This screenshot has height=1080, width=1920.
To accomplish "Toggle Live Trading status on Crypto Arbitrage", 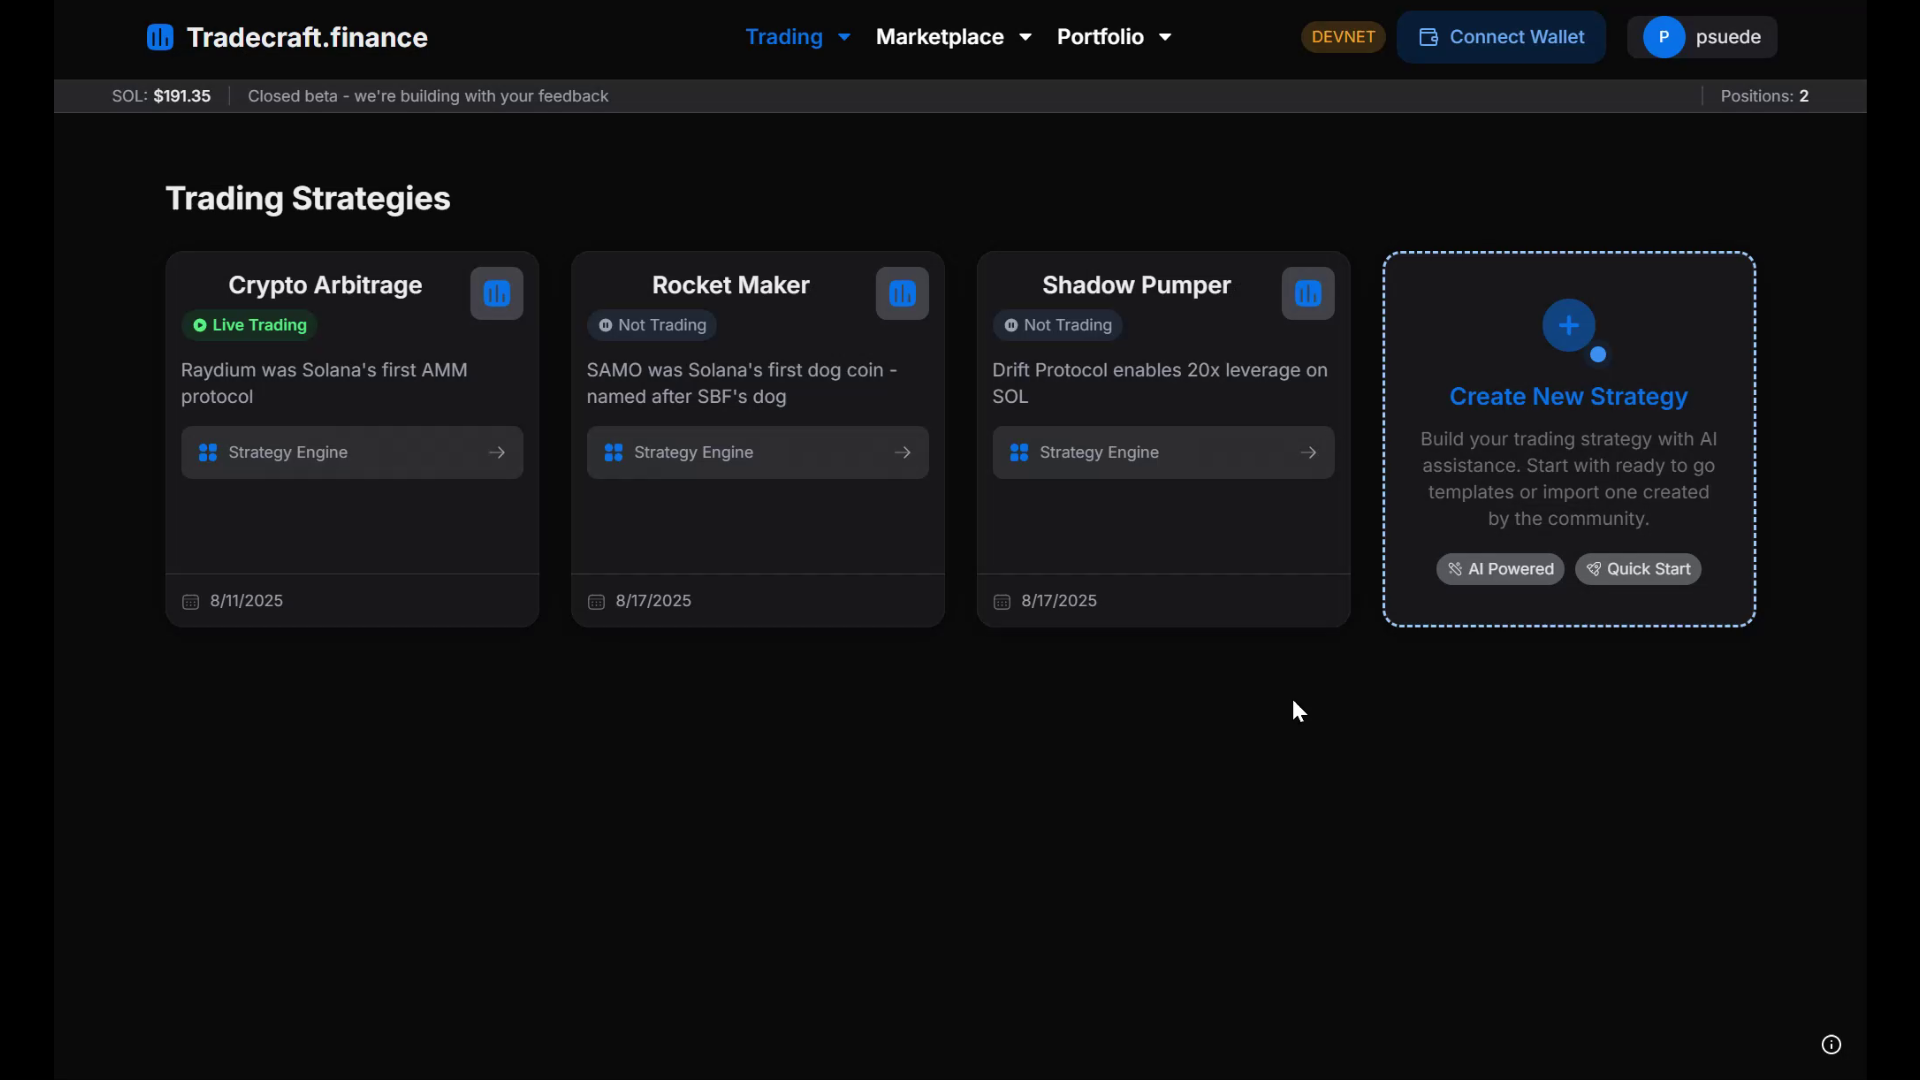I will pos(250,326).
